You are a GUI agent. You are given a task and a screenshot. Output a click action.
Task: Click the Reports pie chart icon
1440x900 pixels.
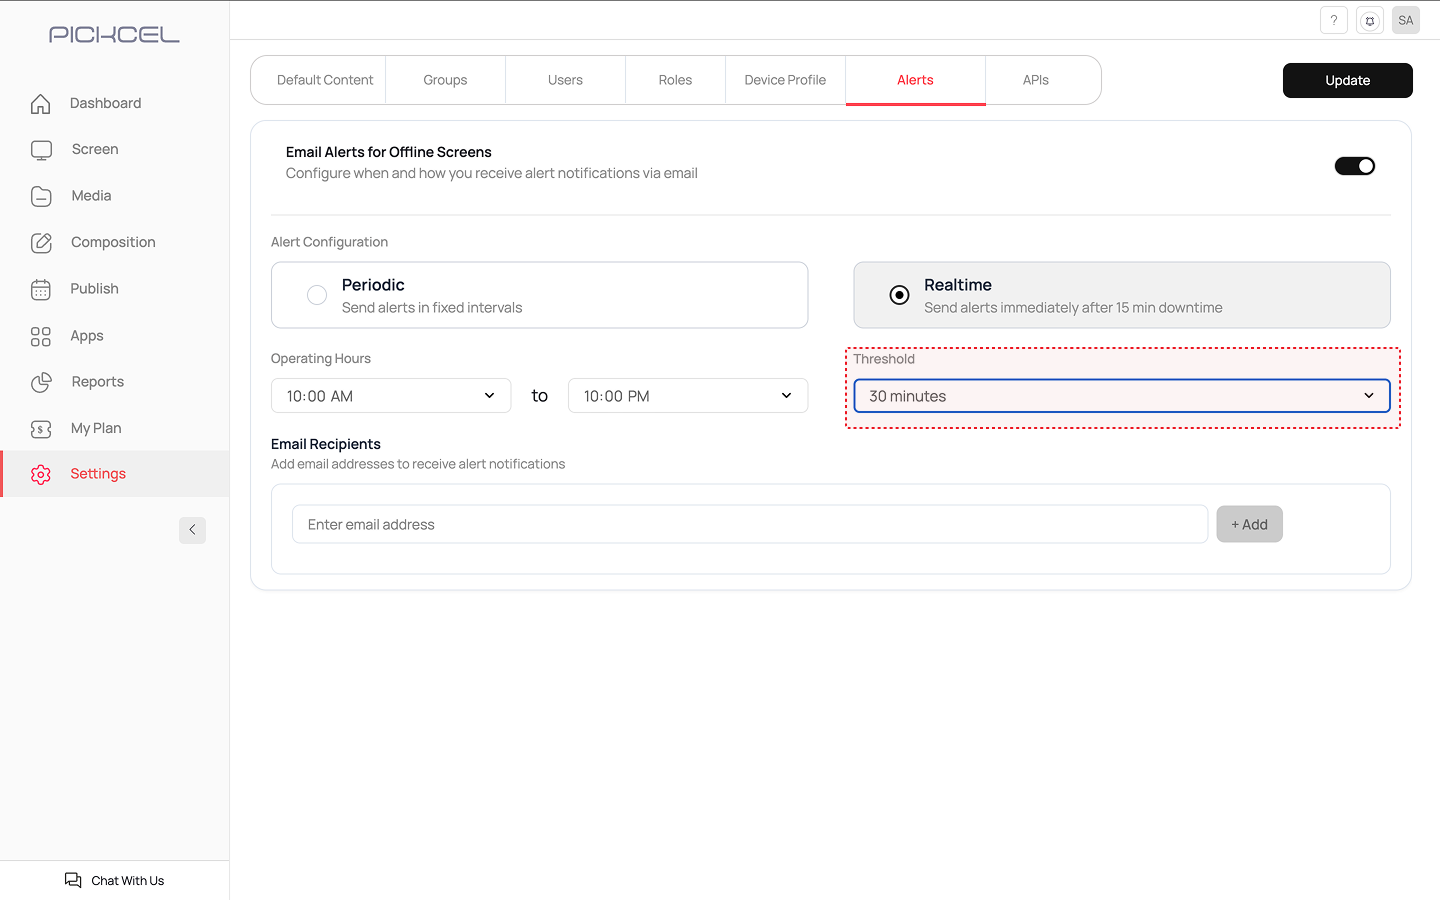coord(41,382)
